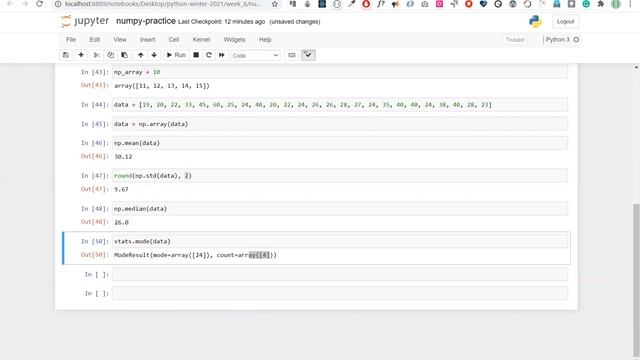Click the browser address bar URL
Screen dimensions: 640x360
point(163,4)
